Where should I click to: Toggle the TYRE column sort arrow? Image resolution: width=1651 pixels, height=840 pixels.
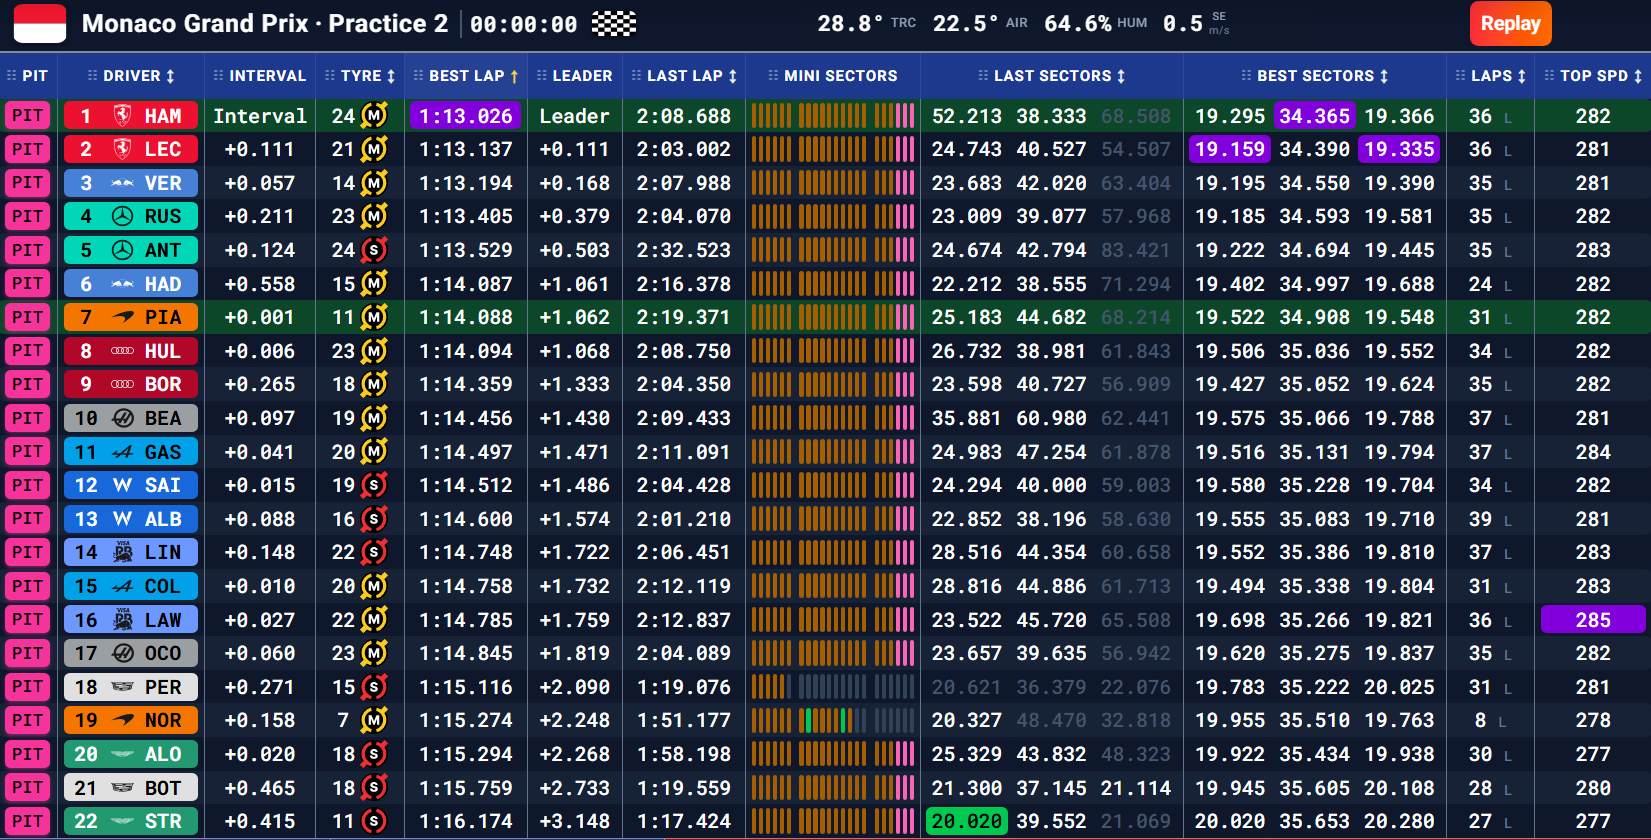pos(391,76)
